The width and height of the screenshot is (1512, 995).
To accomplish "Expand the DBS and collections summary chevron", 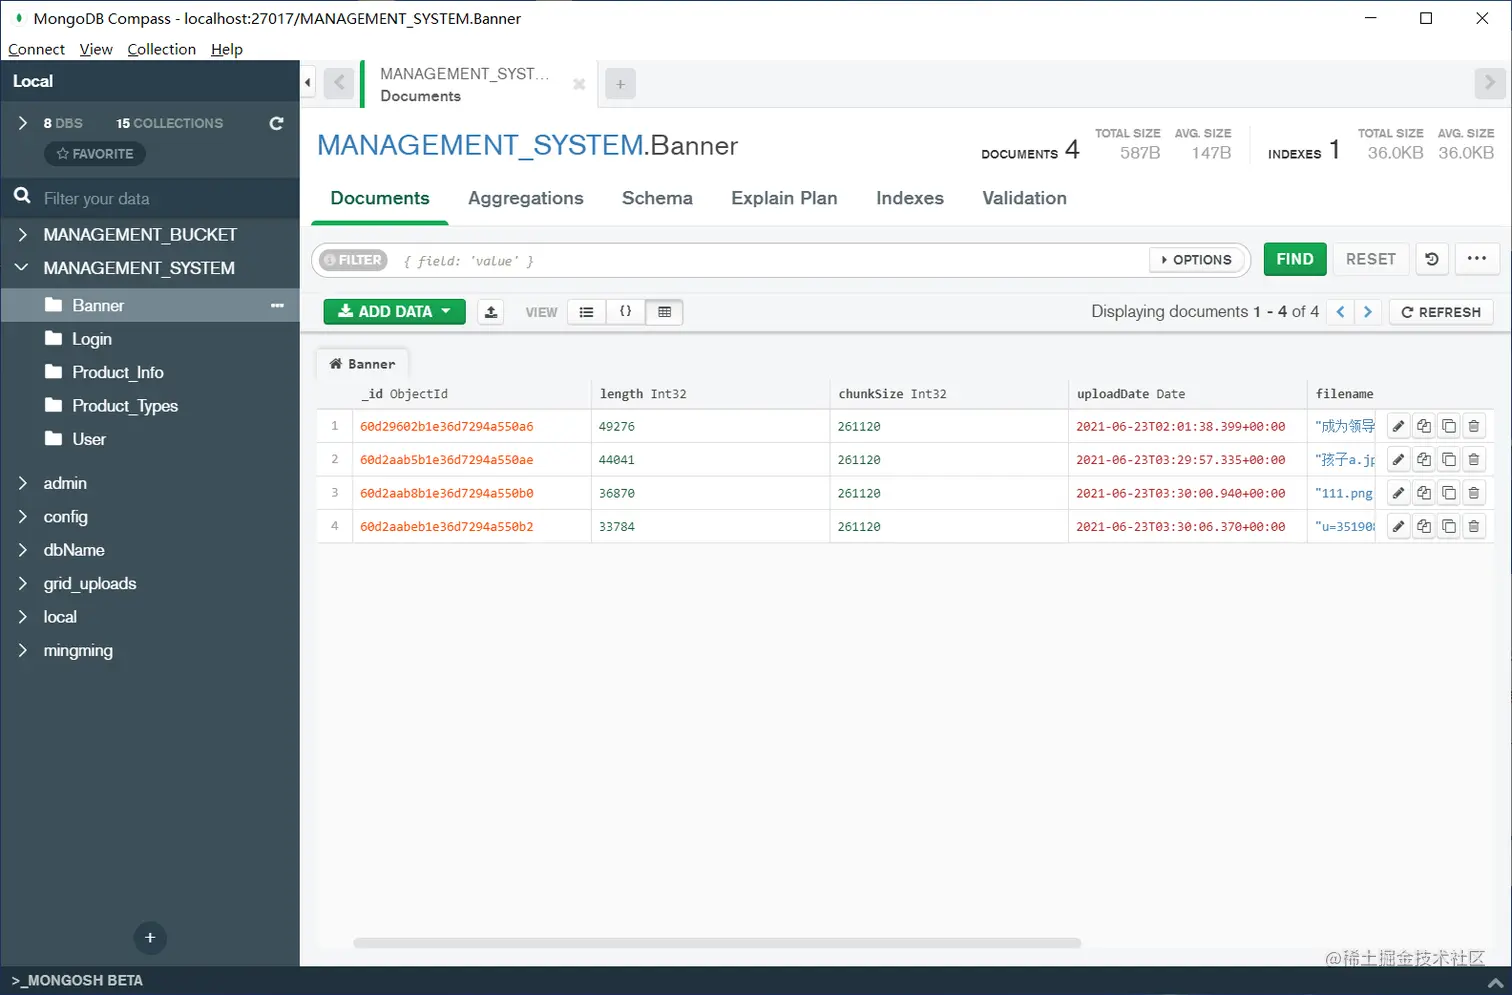I will [22, 123].
